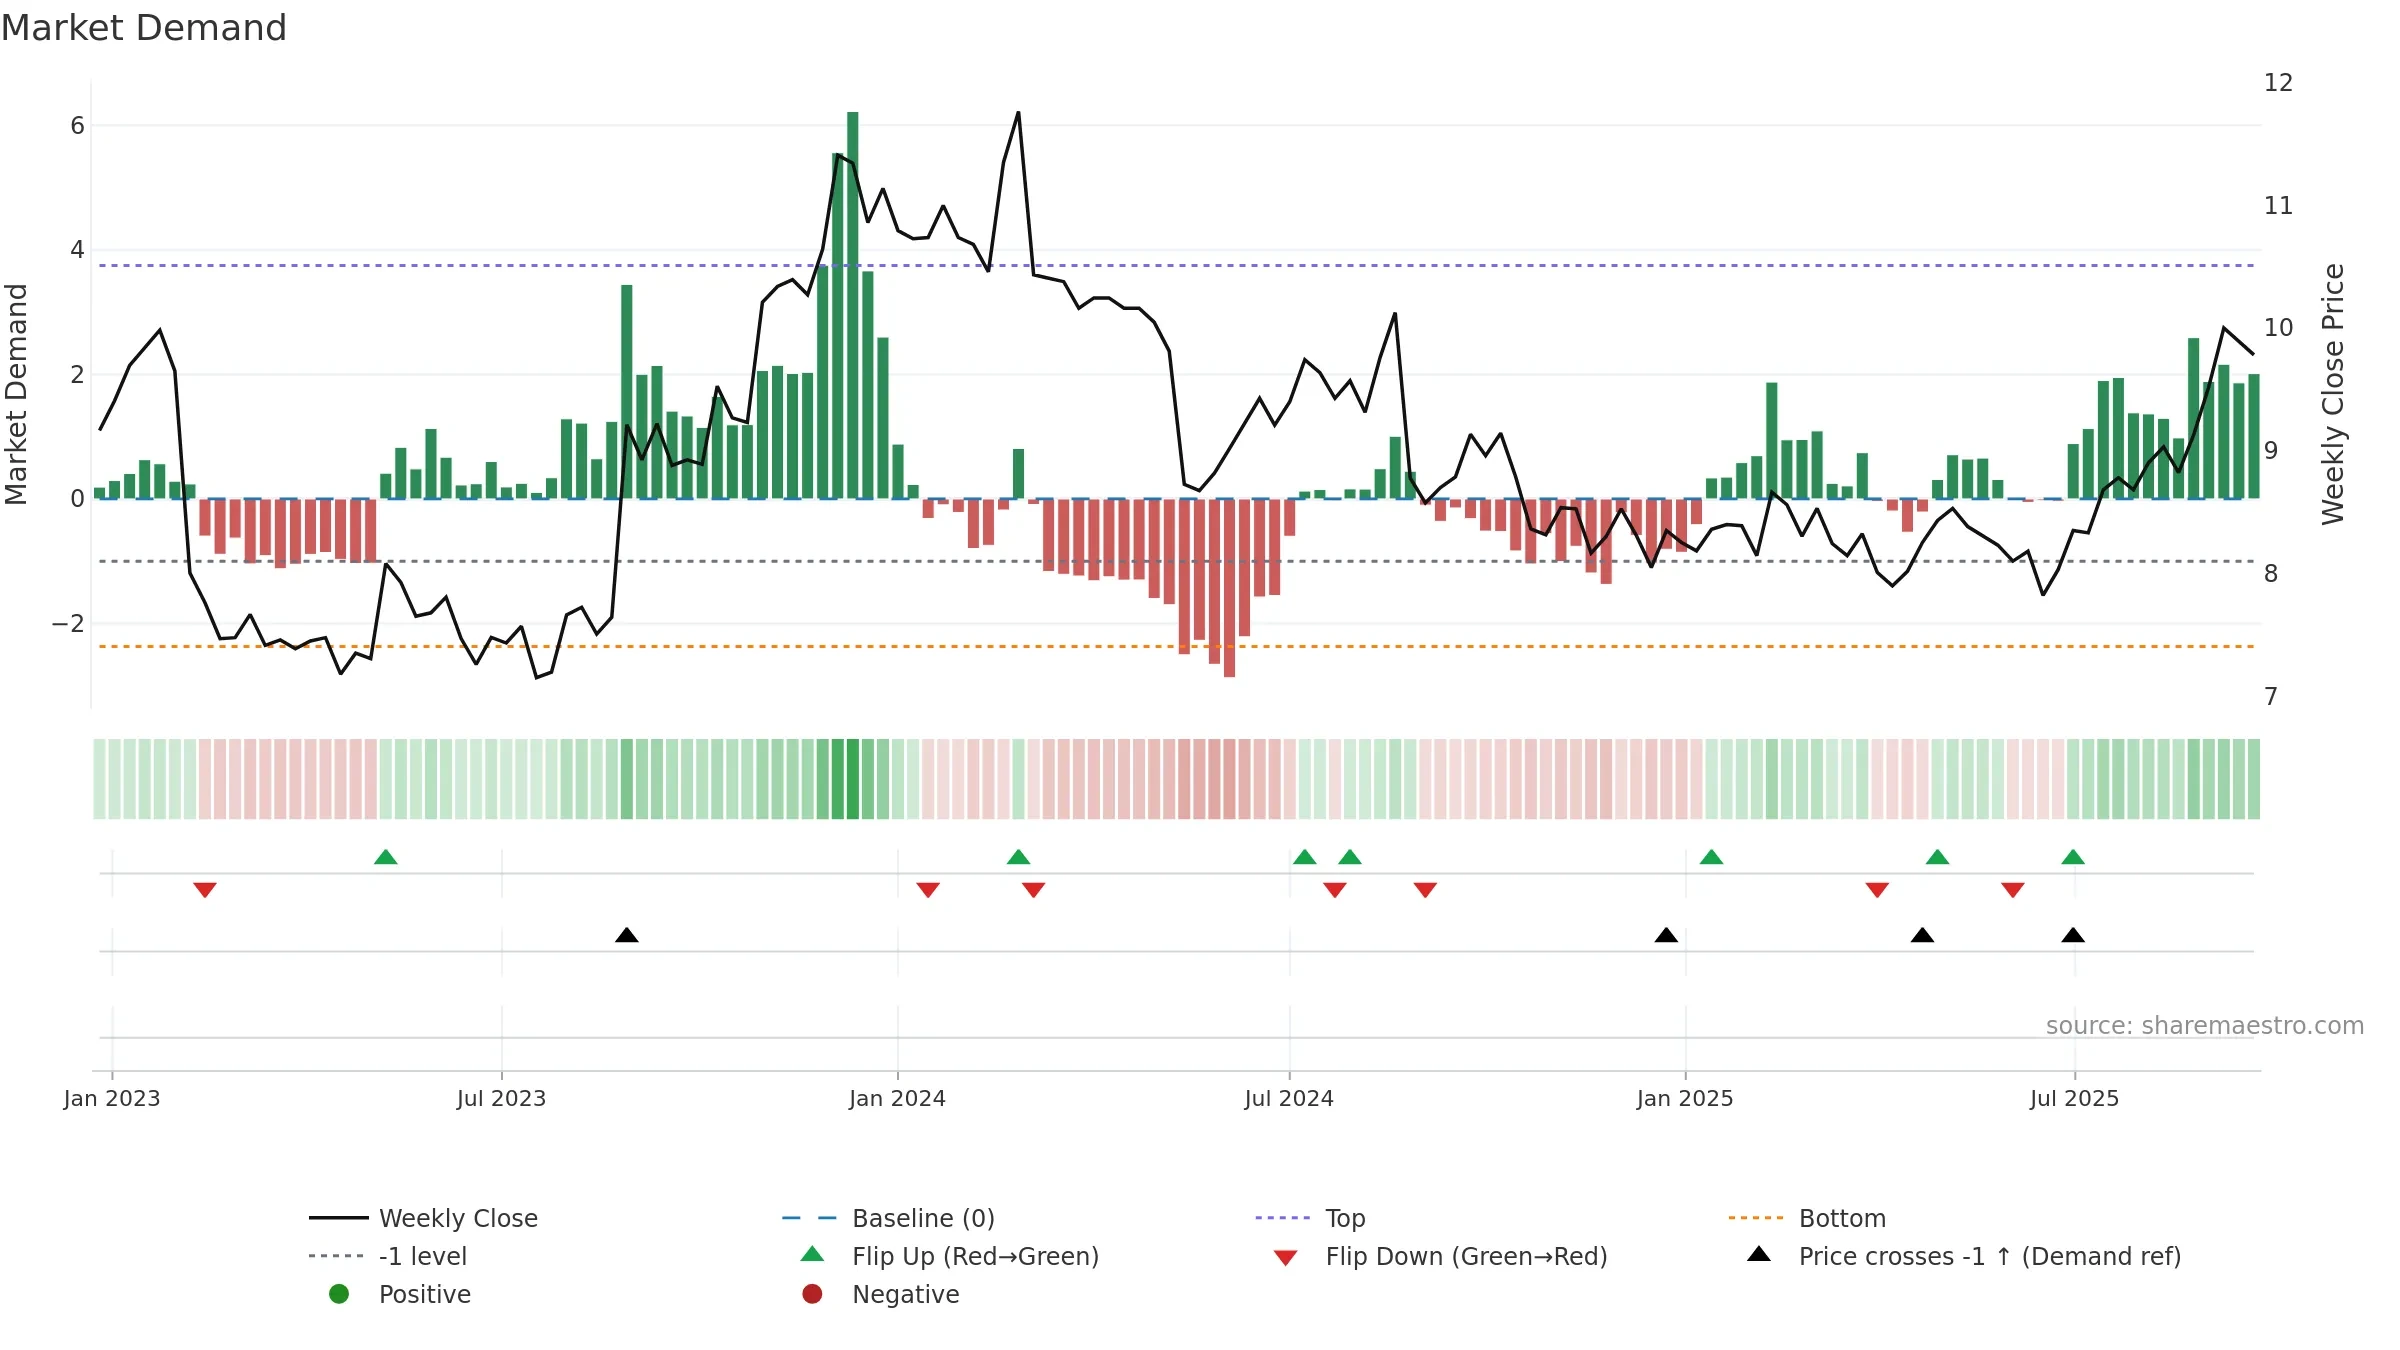Click the green Positive circle in the legend

click(339, 1294)
